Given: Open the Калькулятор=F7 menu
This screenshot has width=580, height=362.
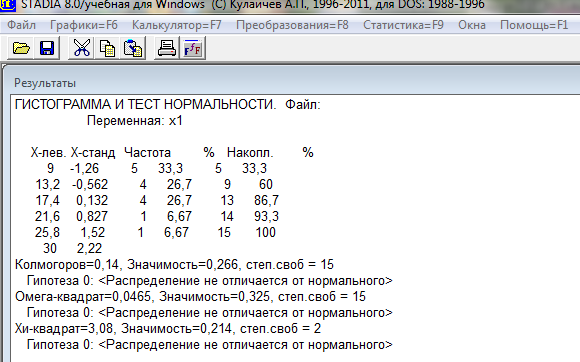Looking at the screenshot, I should point(176,25).
